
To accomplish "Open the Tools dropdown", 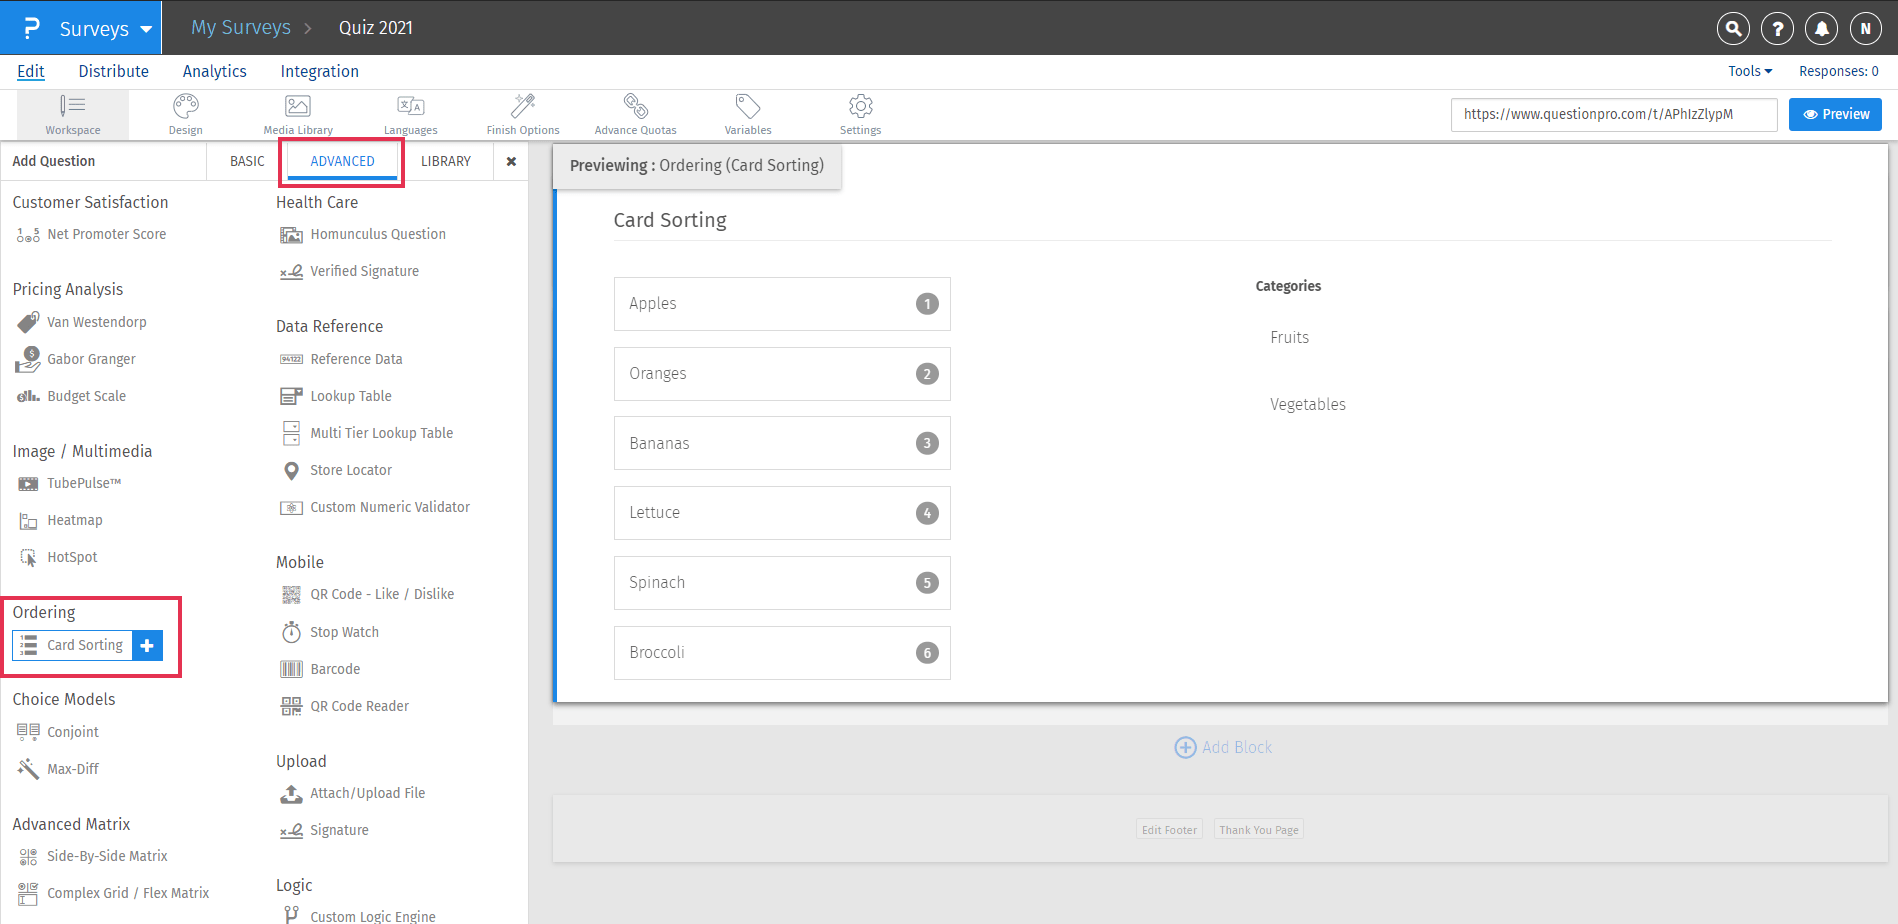I will 1749,70.
